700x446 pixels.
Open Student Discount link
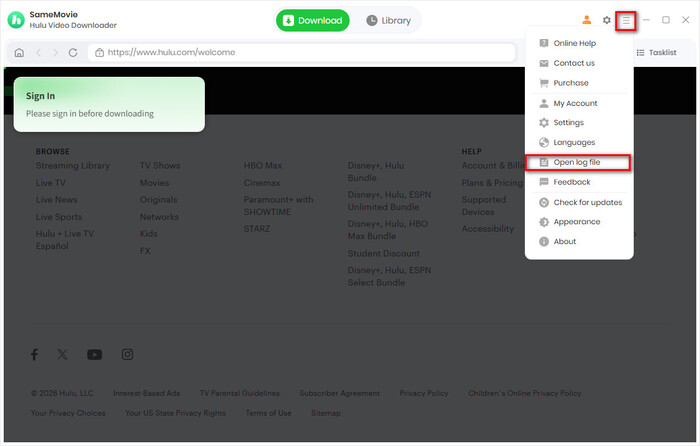point(383,254)
